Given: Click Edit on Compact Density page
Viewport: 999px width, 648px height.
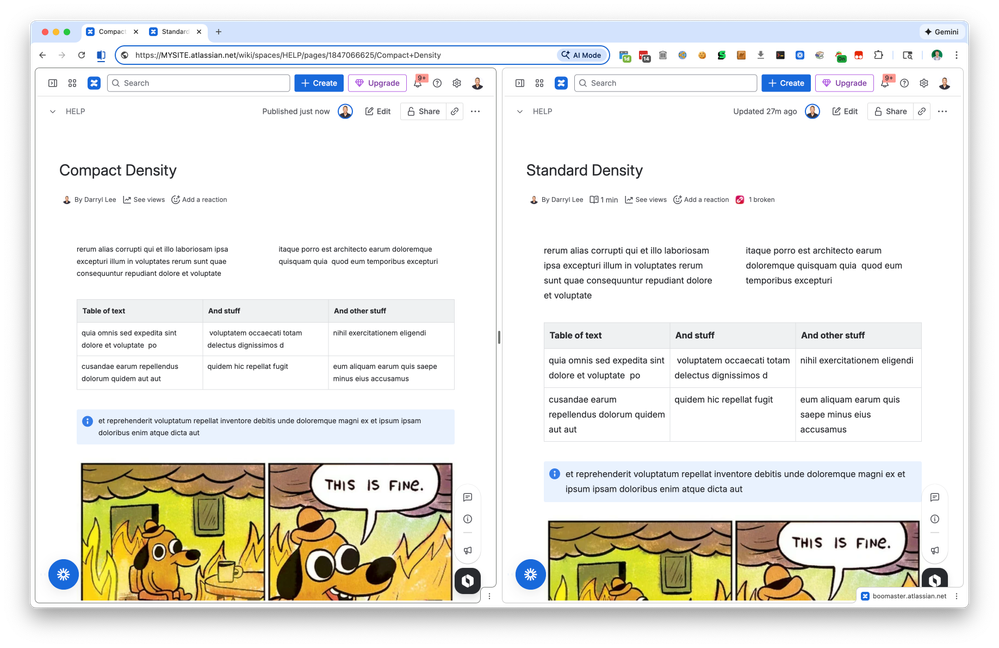Looking at the screenshot, I should click(378, 111).
